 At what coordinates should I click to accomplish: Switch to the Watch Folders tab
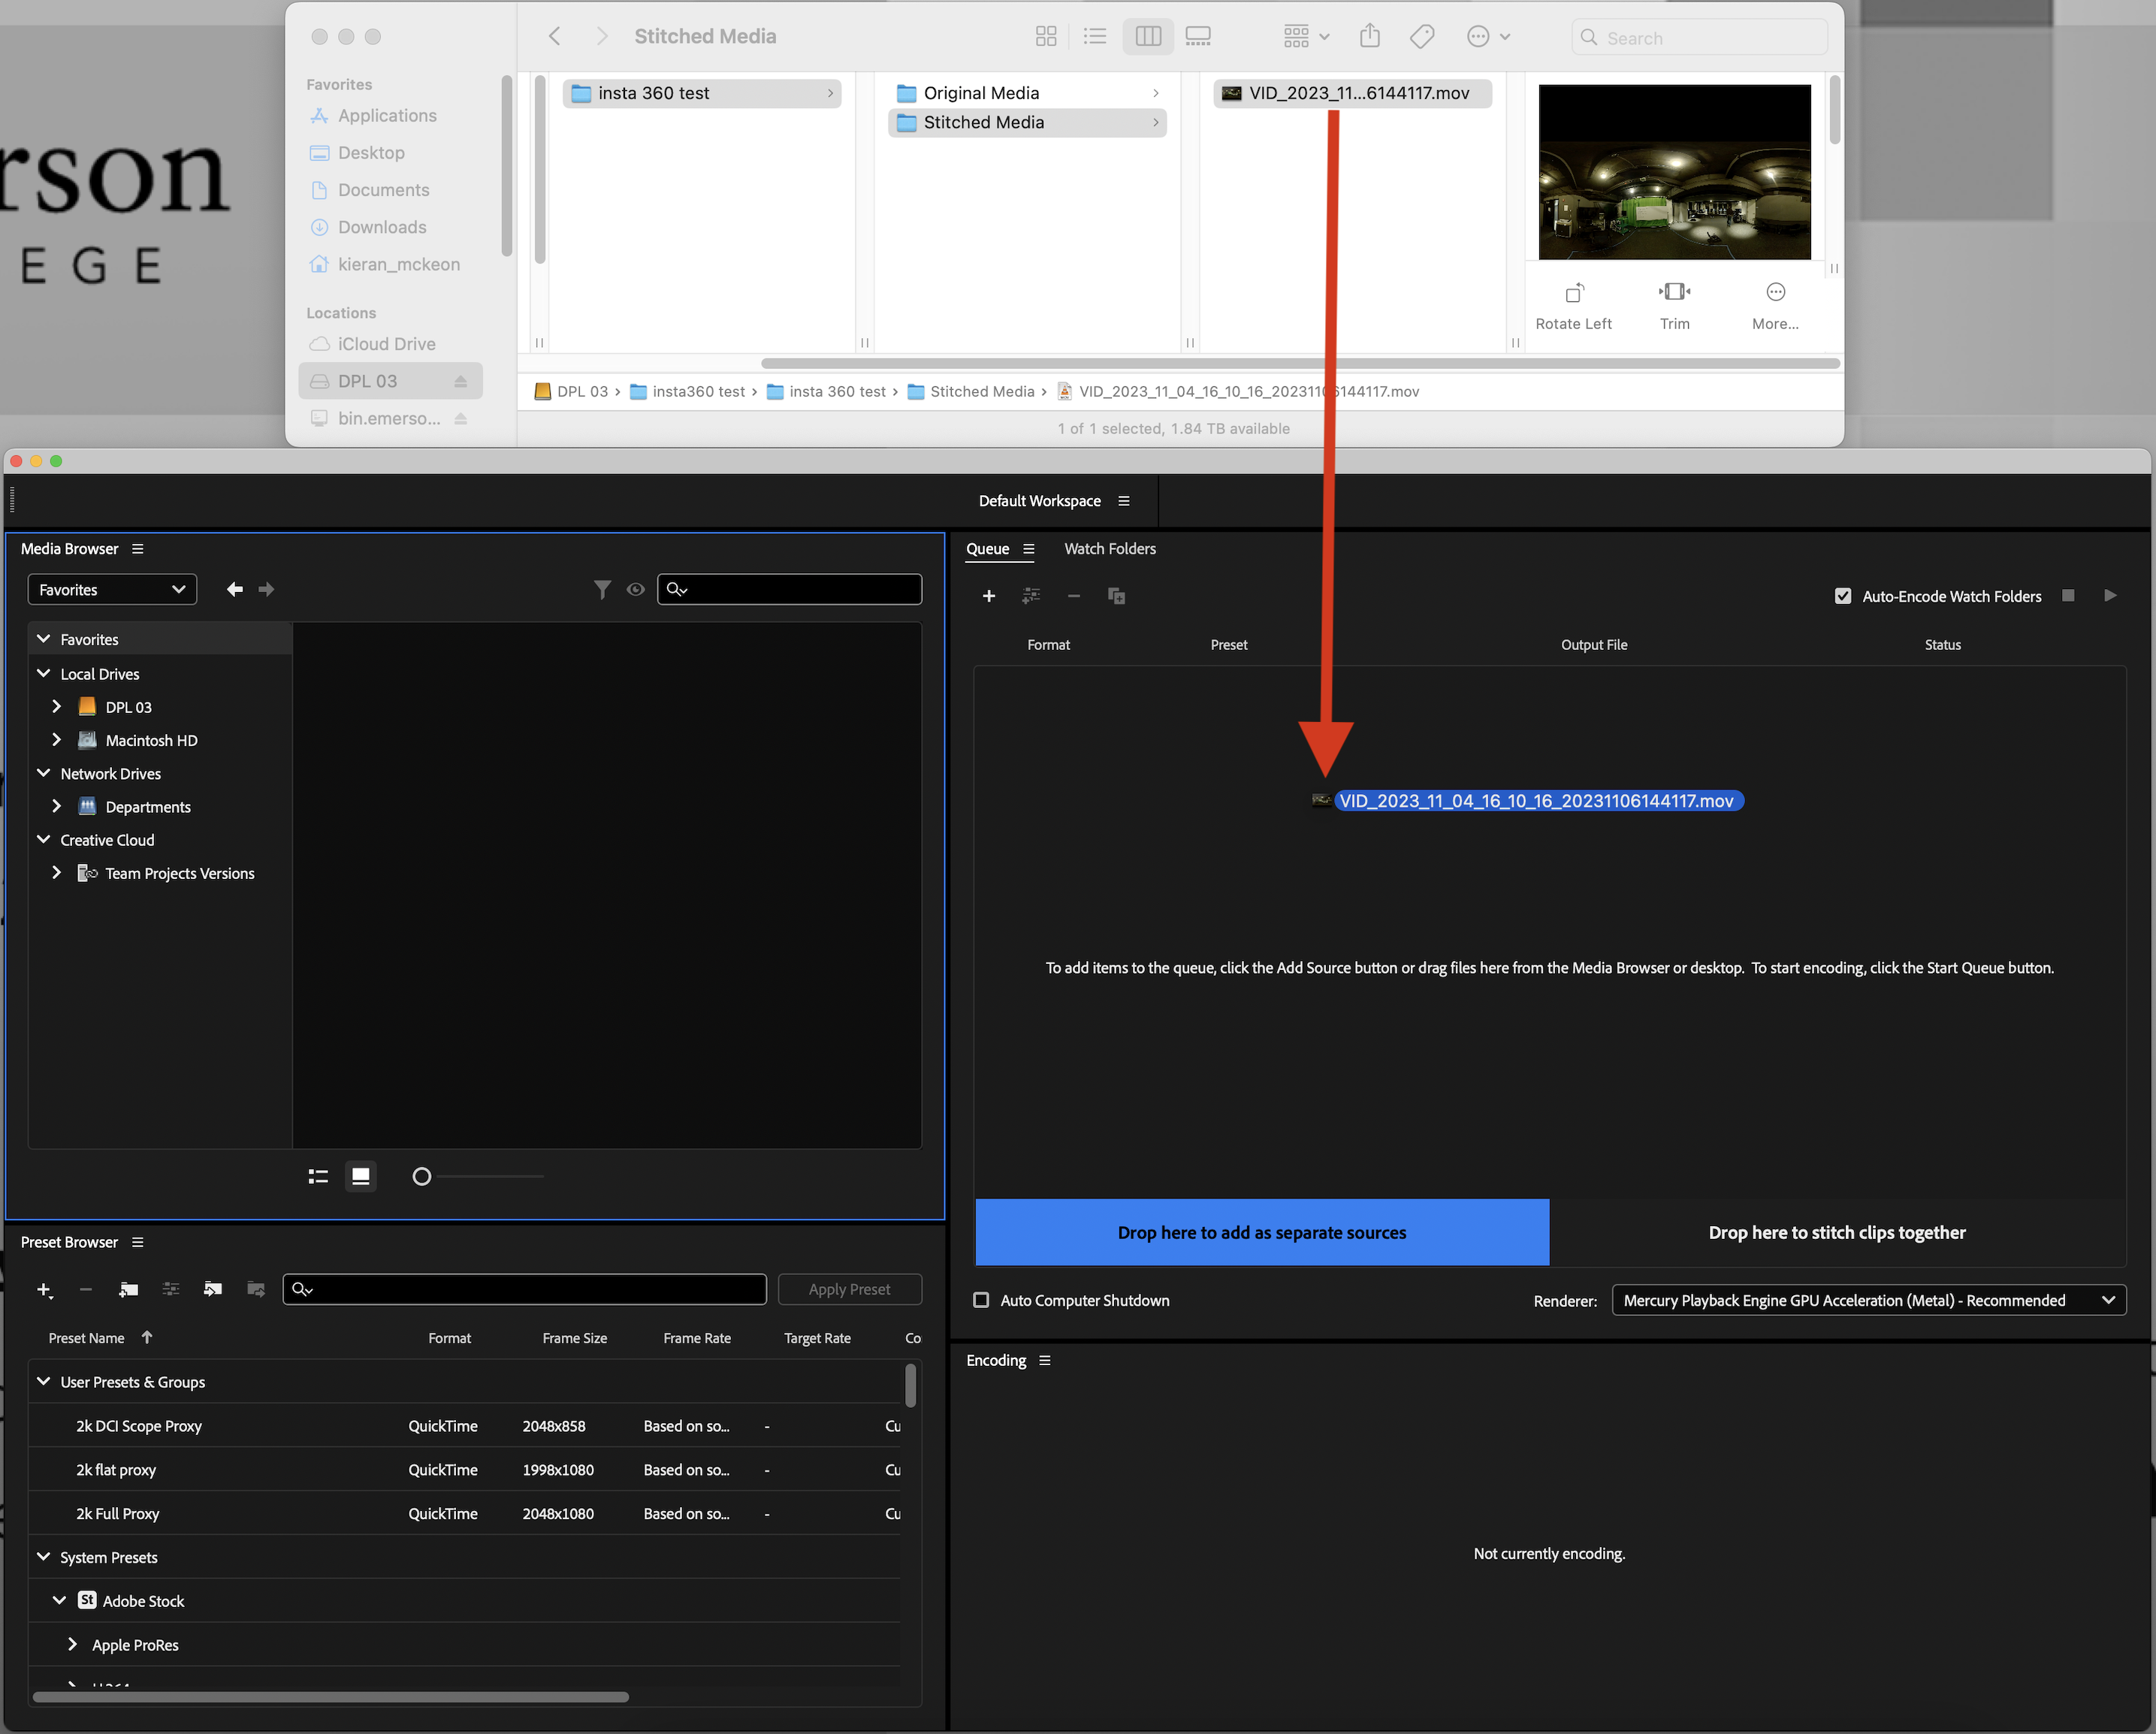pos(1110,549)
